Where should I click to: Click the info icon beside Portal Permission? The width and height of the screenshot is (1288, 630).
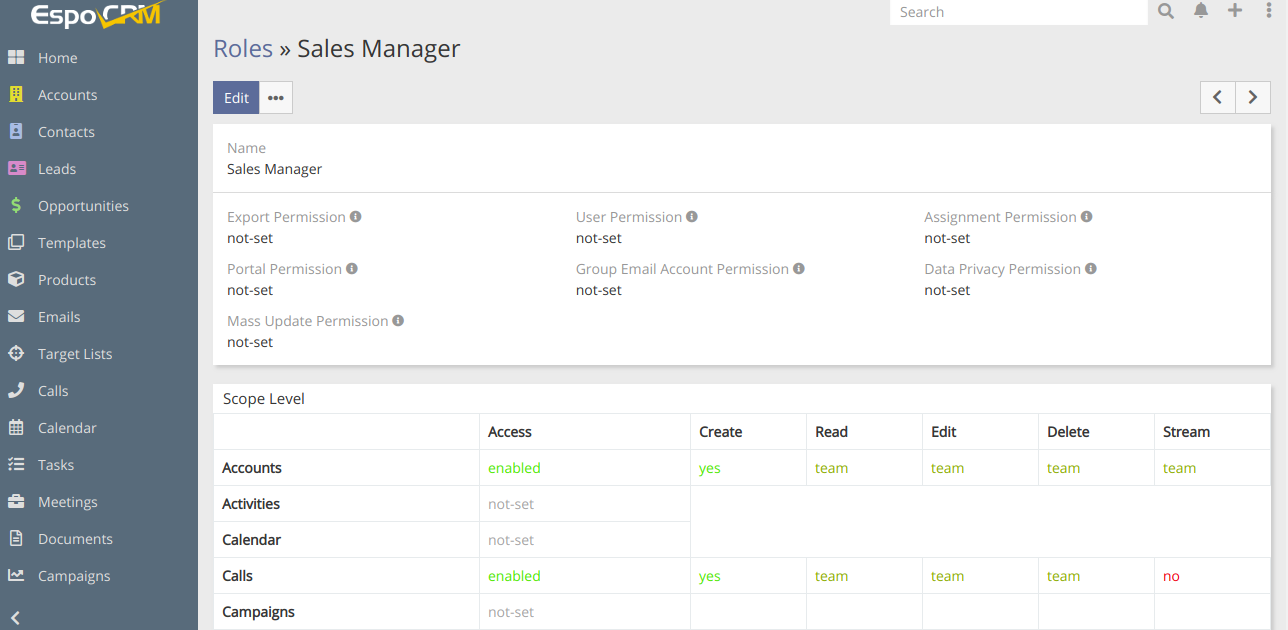[x=352, y=269]
